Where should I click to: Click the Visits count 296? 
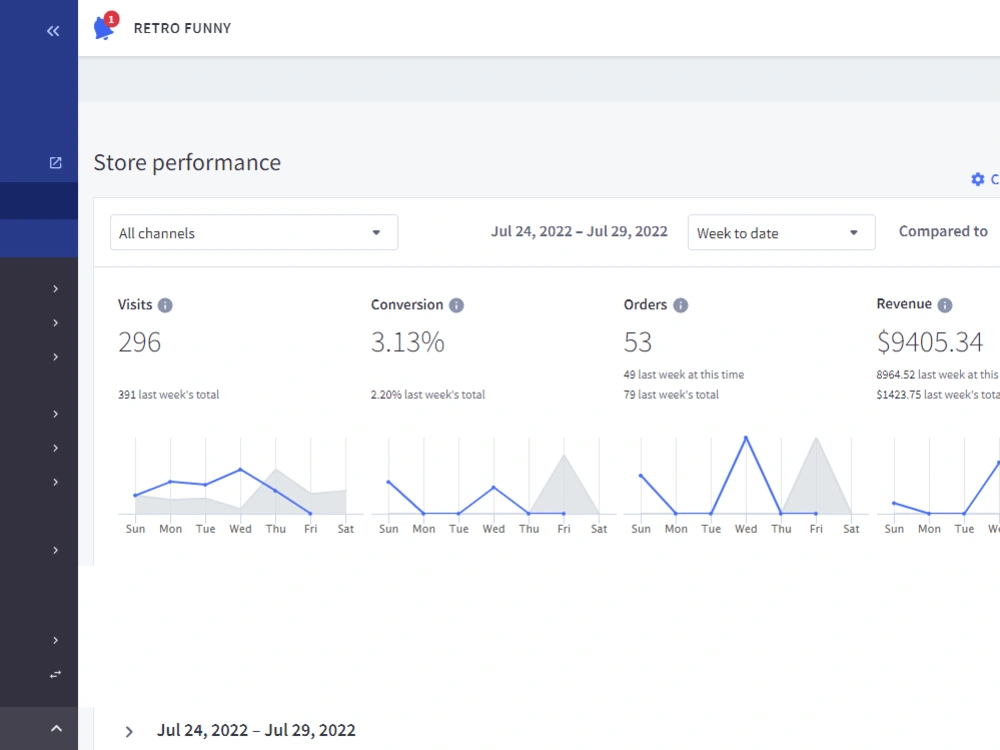pos(139,342)
